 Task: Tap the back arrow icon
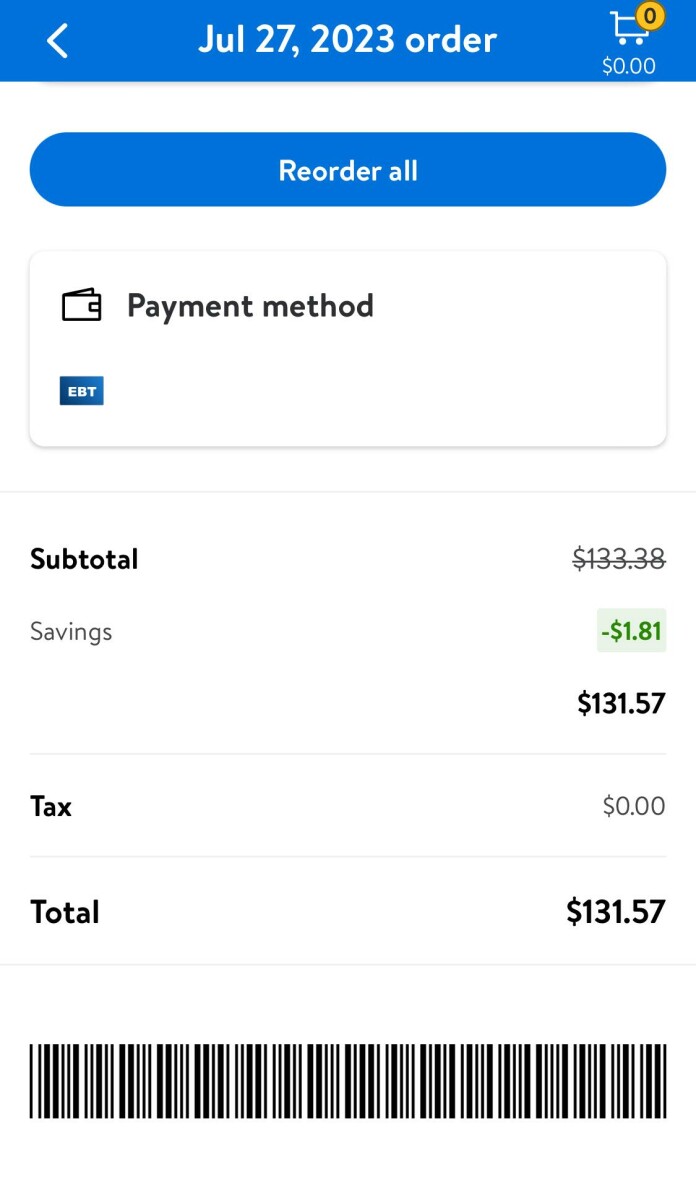point(58,41)
